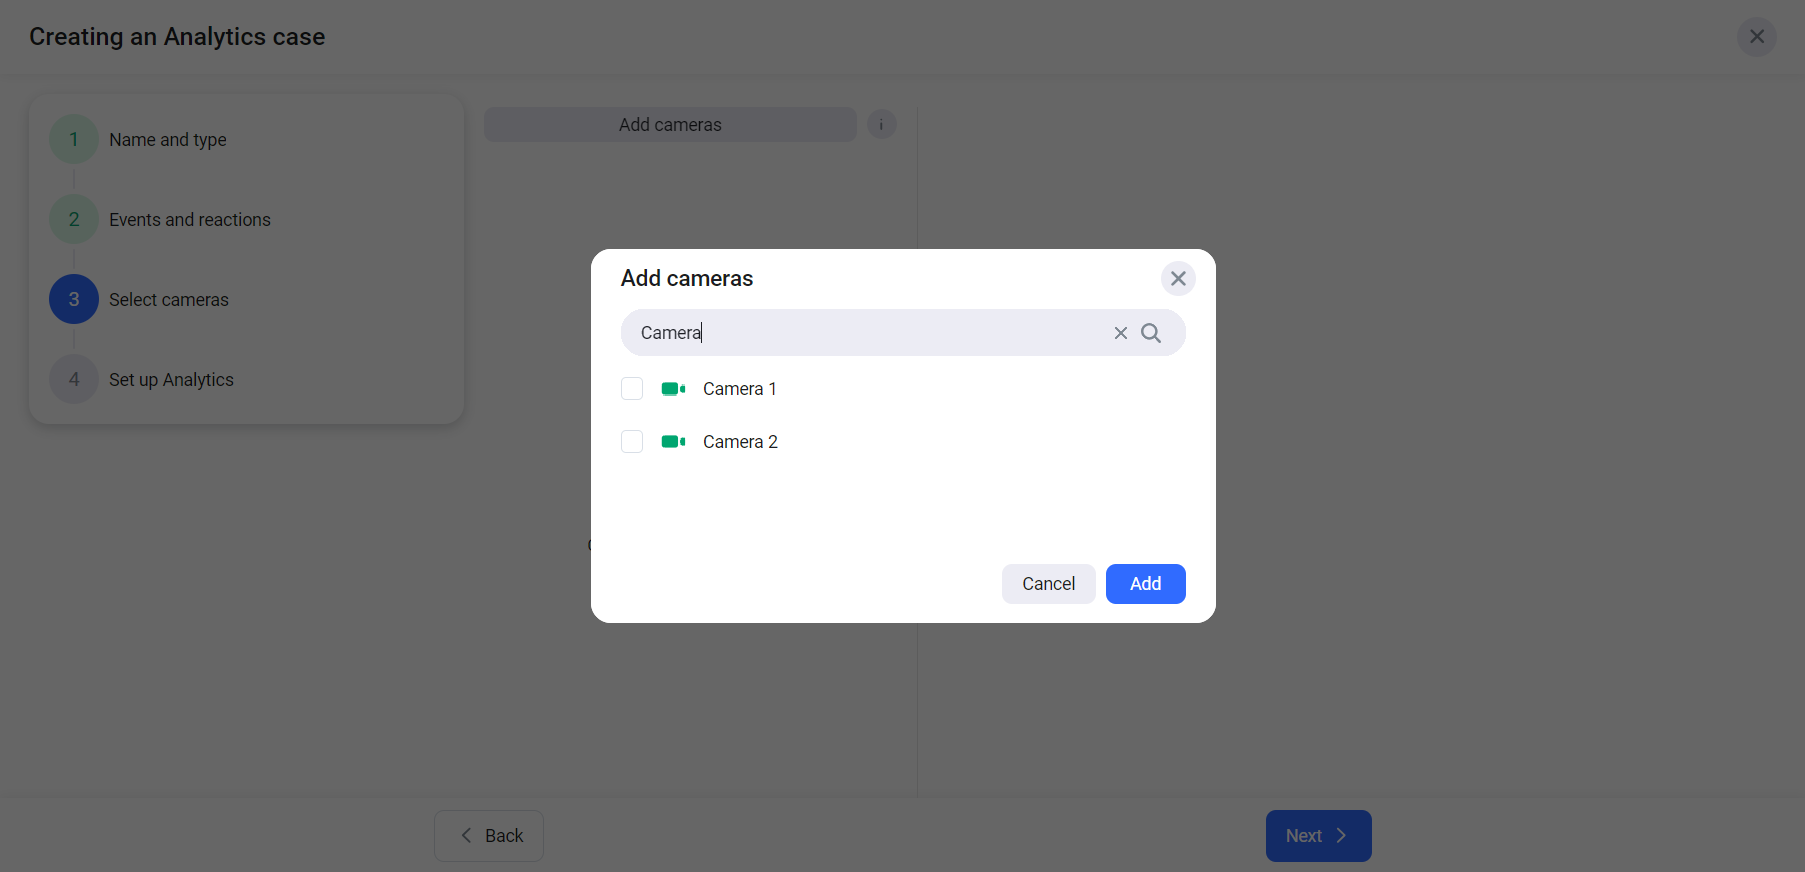Screen dimensions: 1805x872
Task: Clear the camera search text
Action: coord(1120,333)
